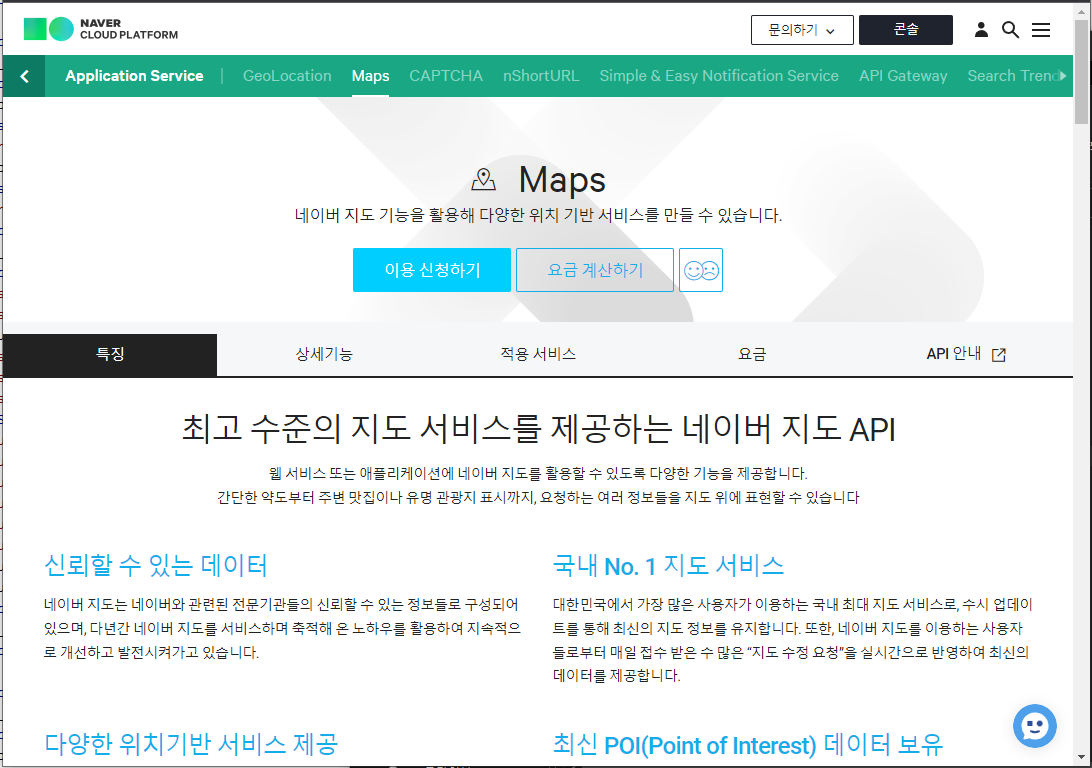Select the Maps service tab

click(x=370, y=76)
